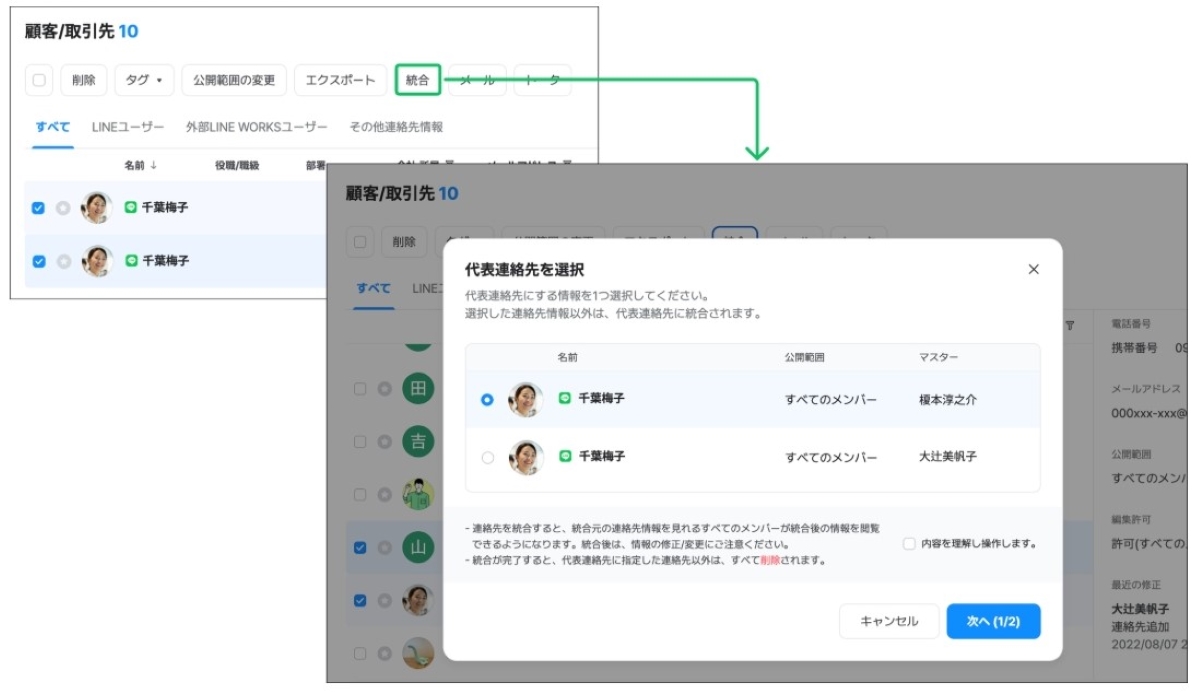Screen dimensions: 1200x692
Task: Click the first 千葉梅子 avatar in the top window
Action: click(x=97, y=207)
